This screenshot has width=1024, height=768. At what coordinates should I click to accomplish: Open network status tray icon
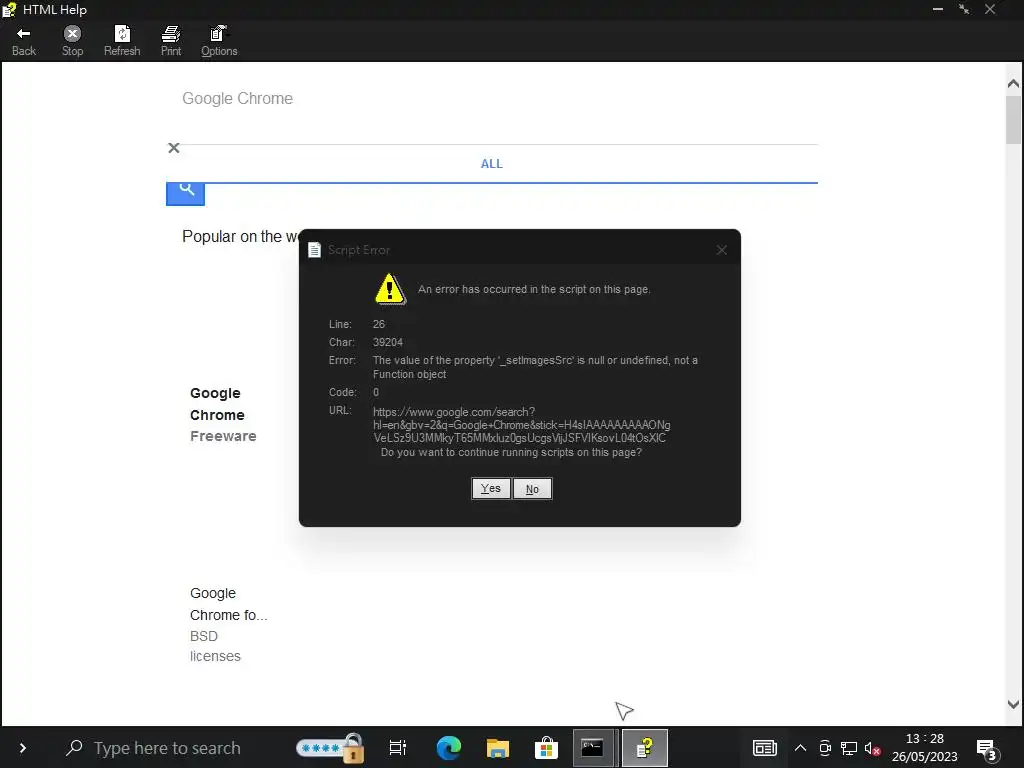[x=849, y=748]
